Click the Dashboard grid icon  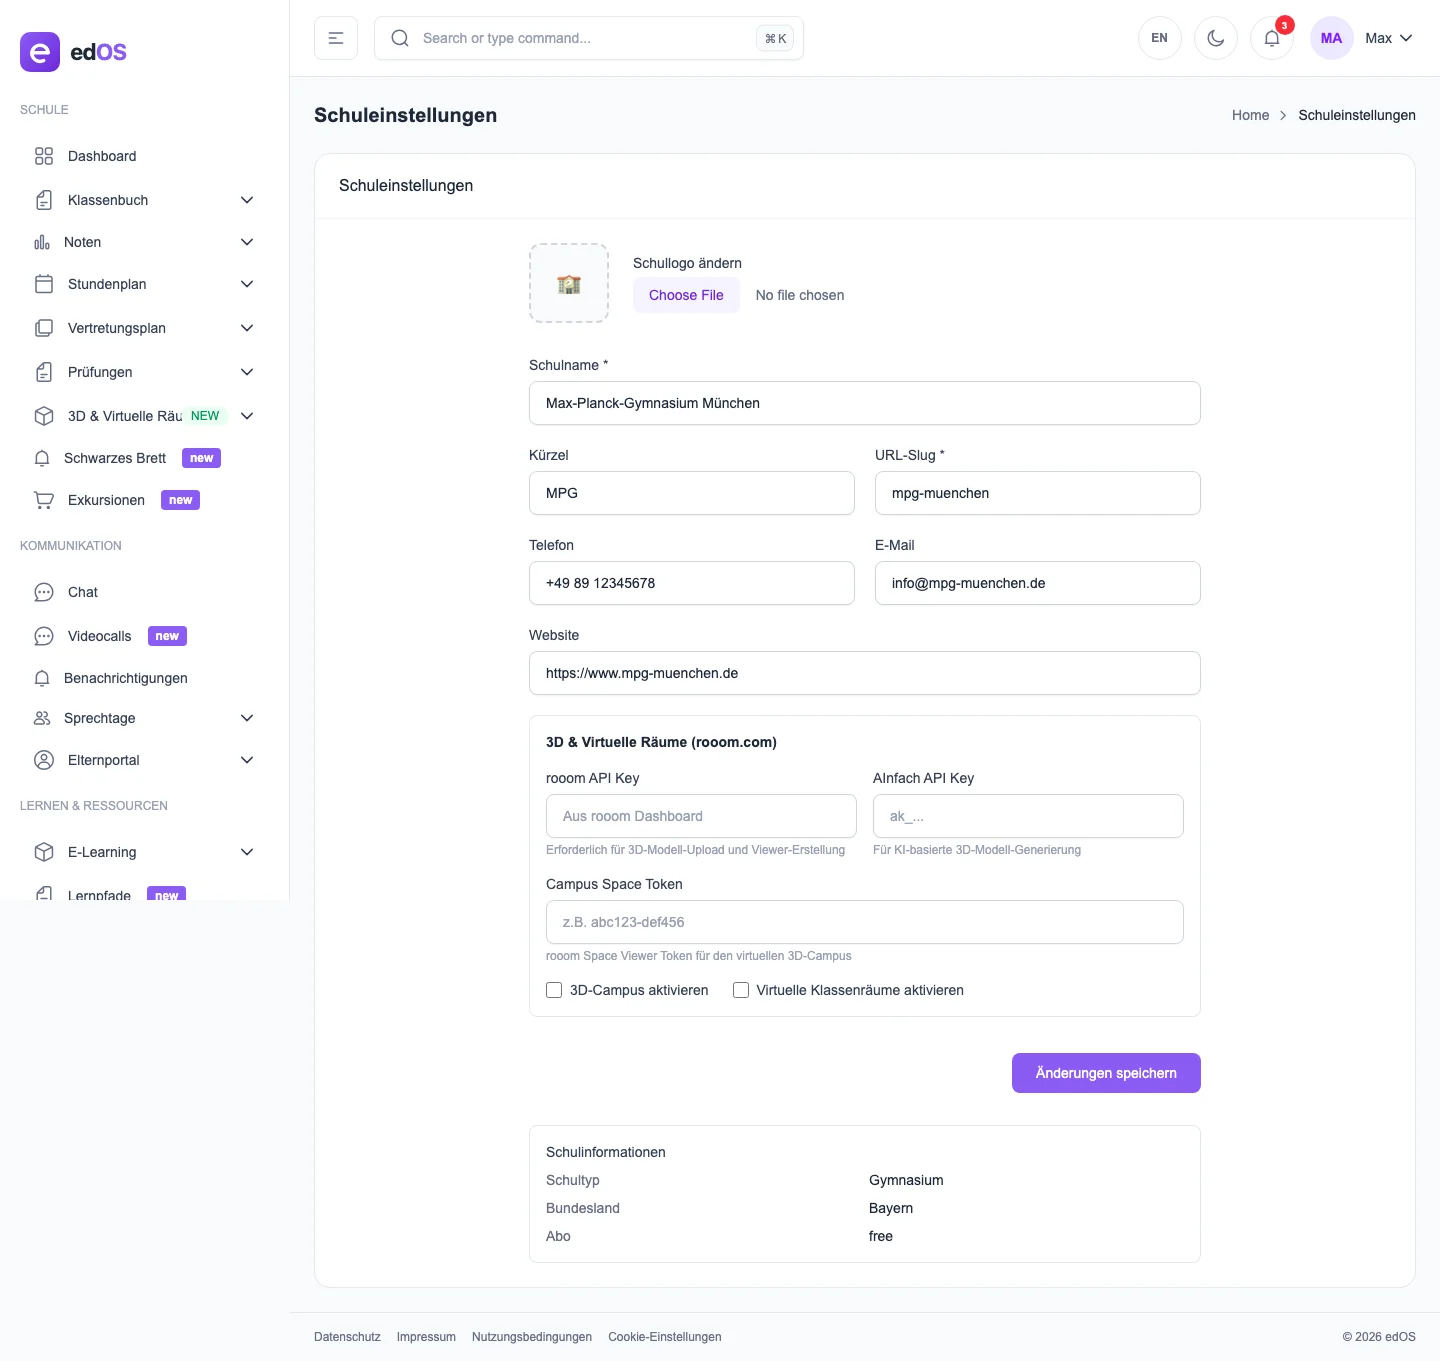44,156
